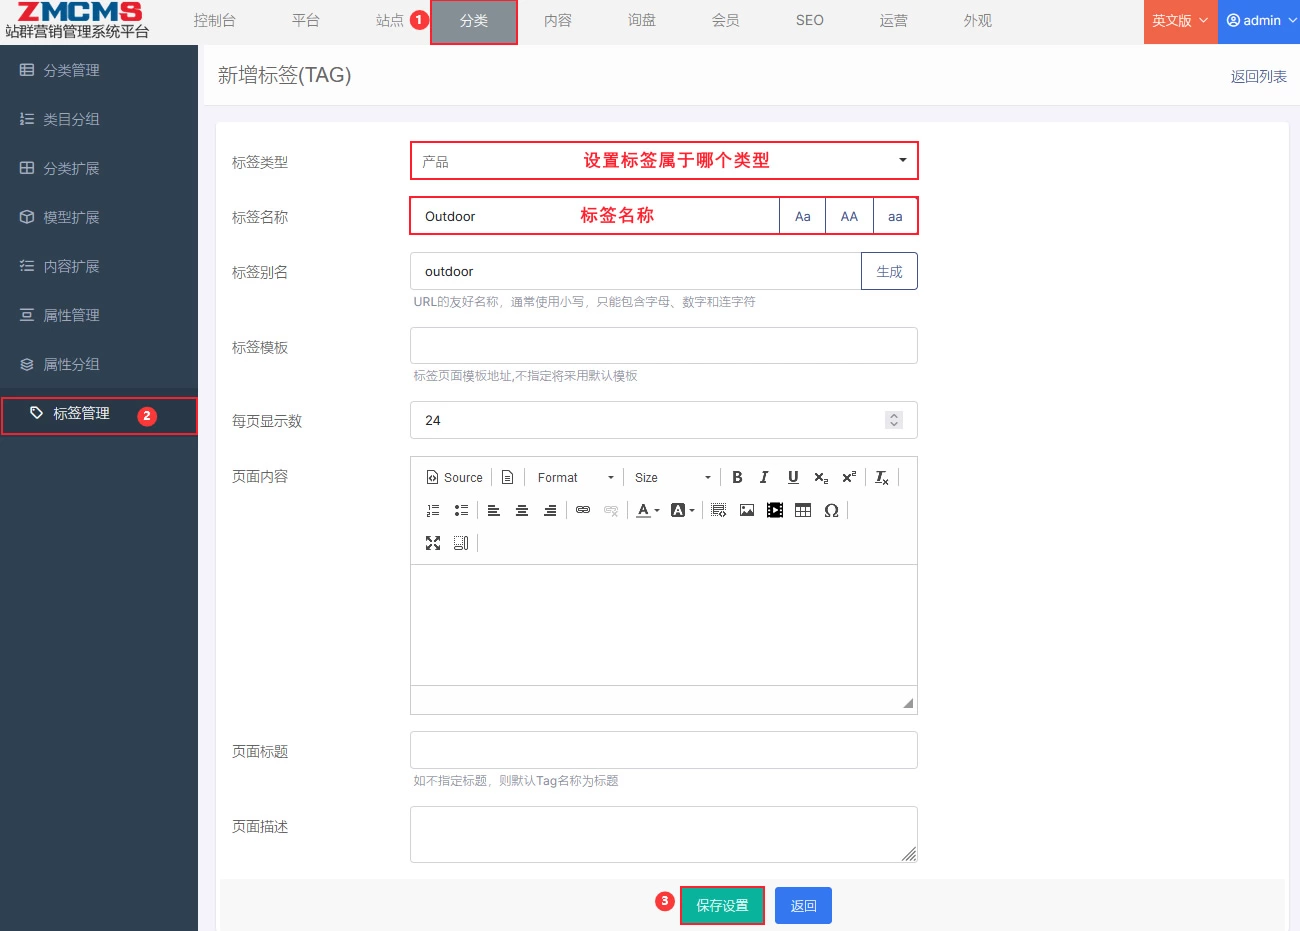
Task: Open the 会员 top menu
Action: pos(726,21)
